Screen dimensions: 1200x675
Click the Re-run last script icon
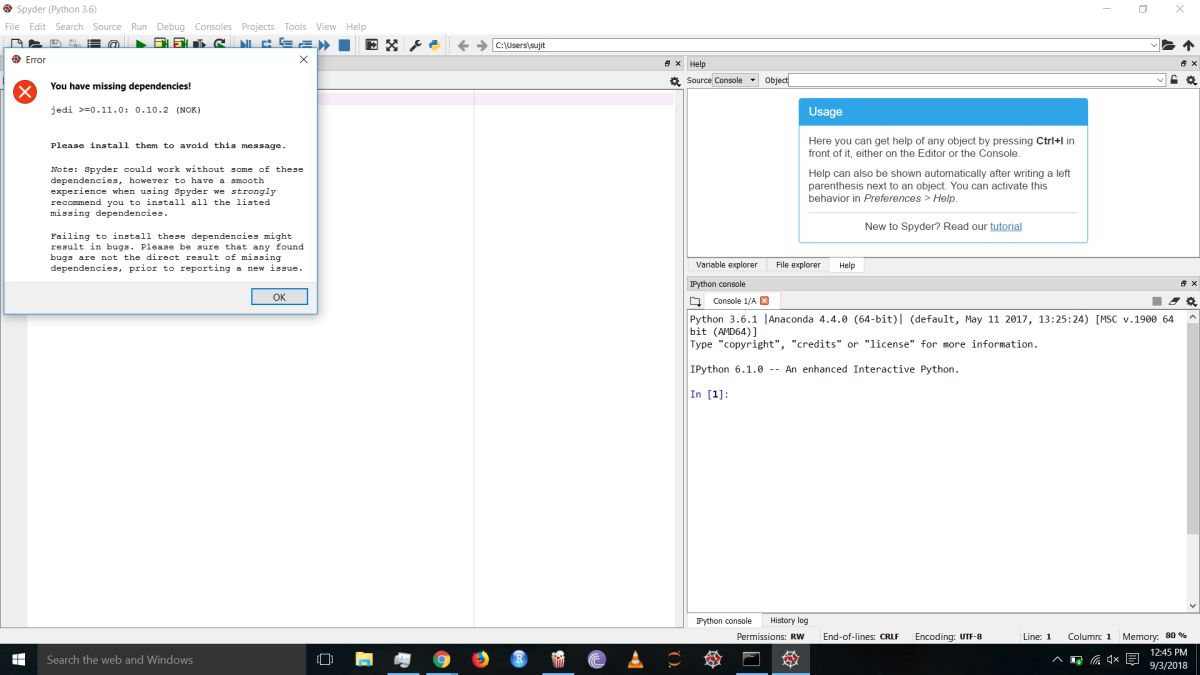219,45
